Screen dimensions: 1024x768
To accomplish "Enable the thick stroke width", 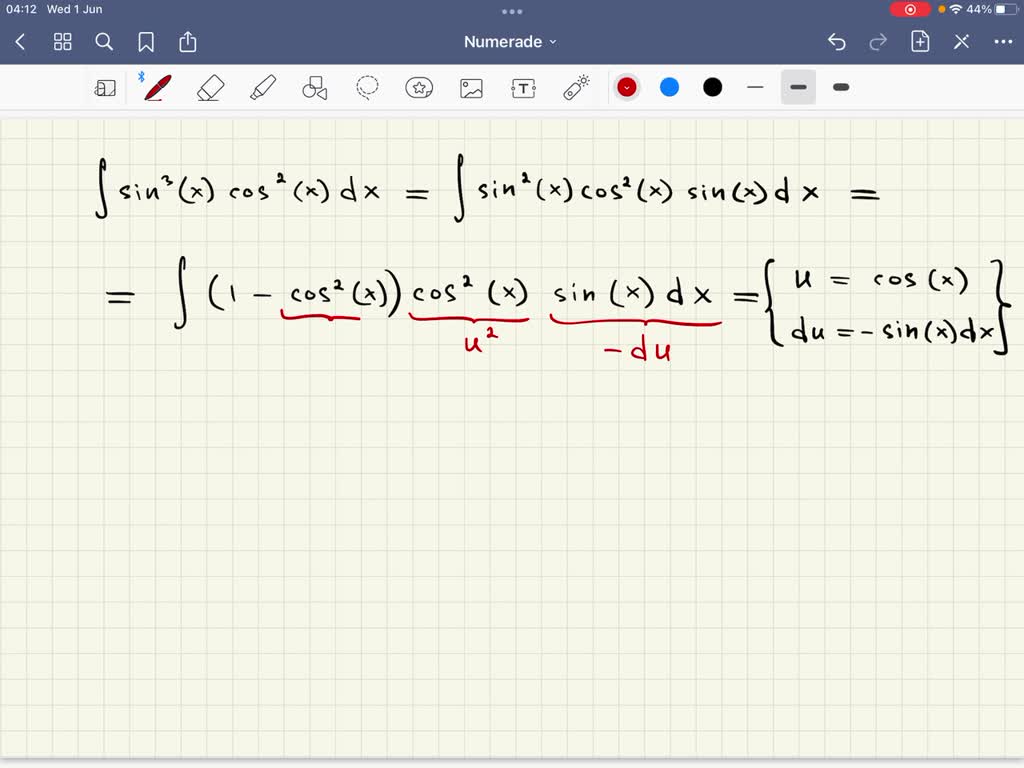I will coord(840,87).
